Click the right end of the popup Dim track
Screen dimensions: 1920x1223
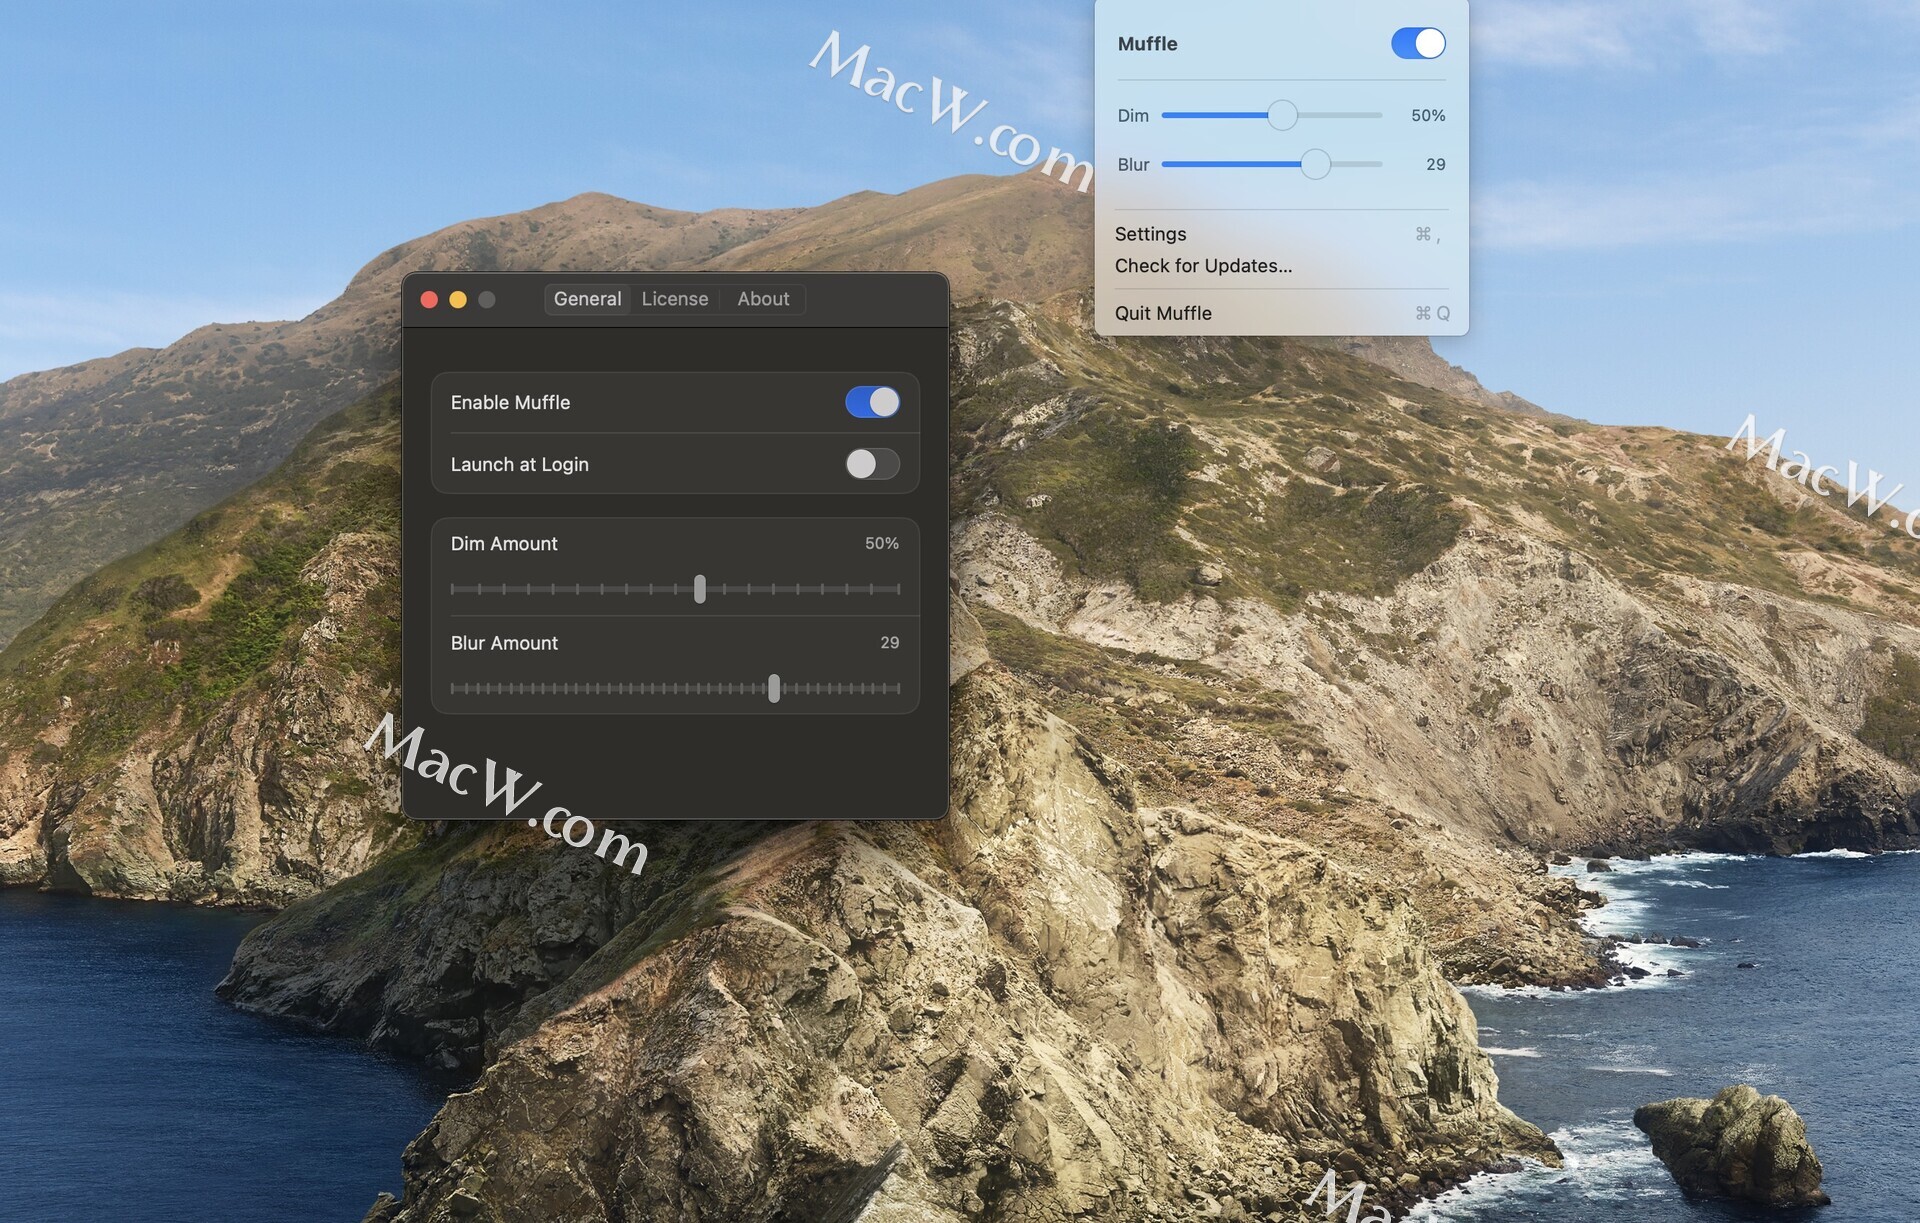1379,115
